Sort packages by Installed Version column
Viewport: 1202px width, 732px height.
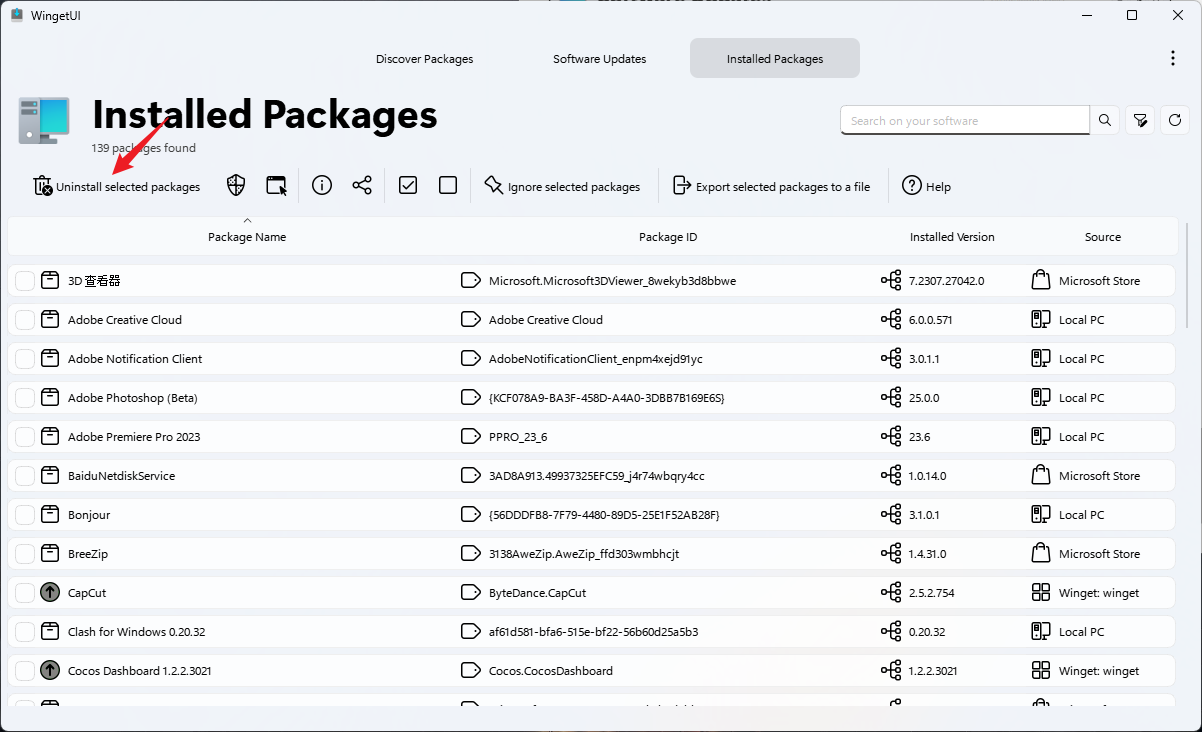click(952, 237)
